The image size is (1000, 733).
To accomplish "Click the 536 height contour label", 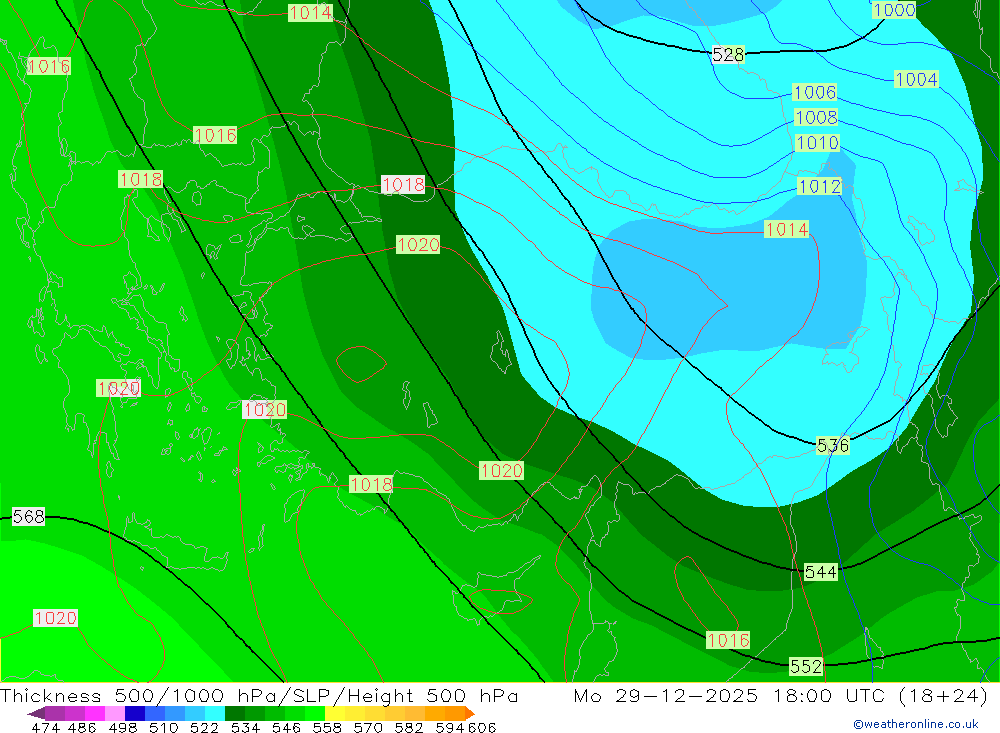I will [833, 445].
